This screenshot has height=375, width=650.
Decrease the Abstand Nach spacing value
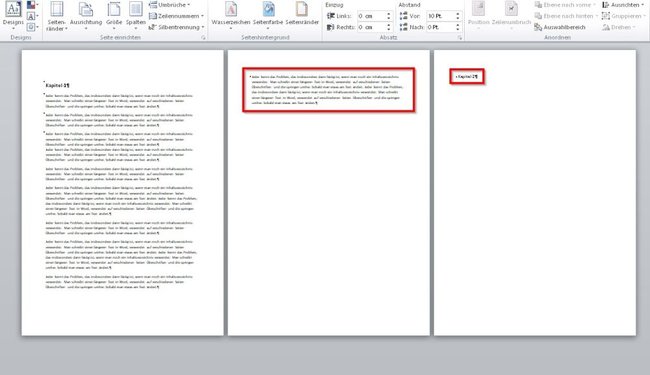pyautogui.click(x=458, y=29)
